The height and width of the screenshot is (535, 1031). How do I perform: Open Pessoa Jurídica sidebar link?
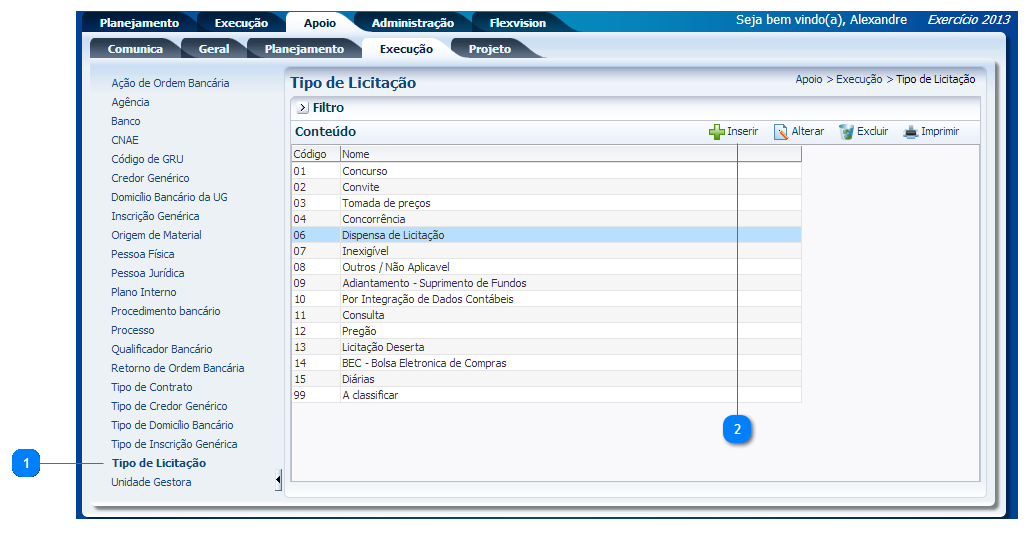[x=147, y=273]
